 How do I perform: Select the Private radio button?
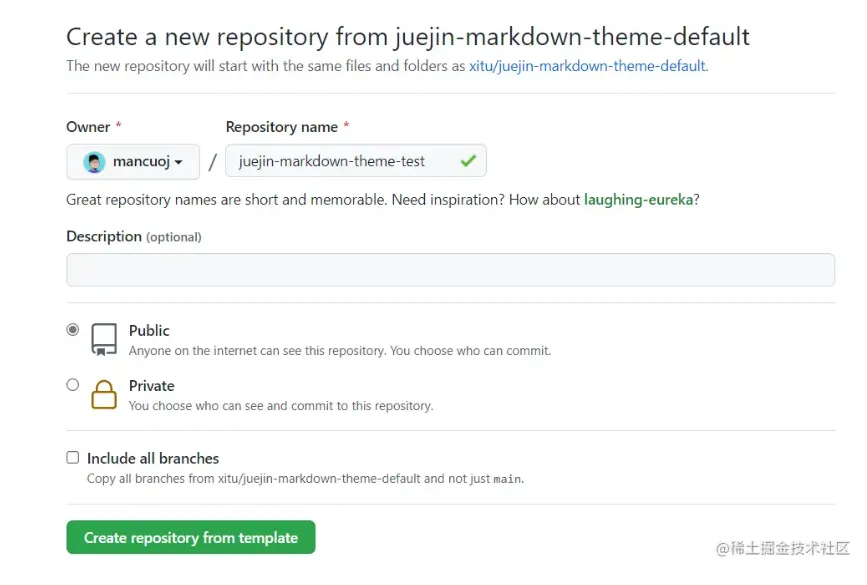[72, 384]
